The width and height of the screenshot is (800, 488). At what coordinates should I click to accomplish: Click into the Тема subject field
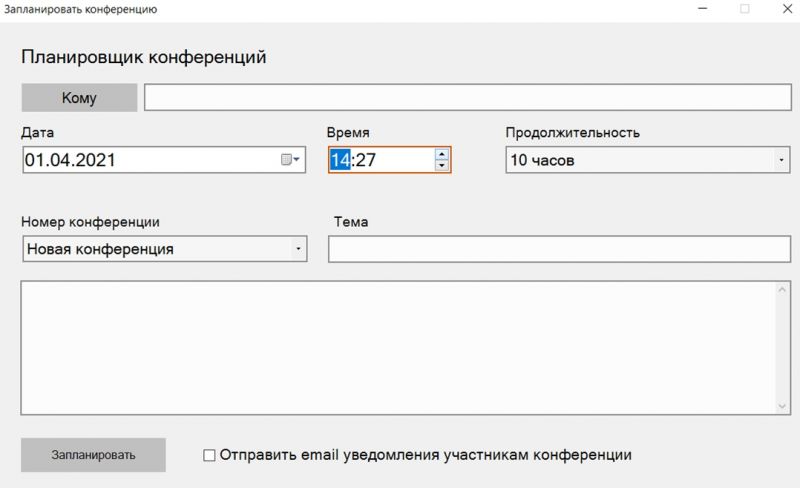(559, 249)
